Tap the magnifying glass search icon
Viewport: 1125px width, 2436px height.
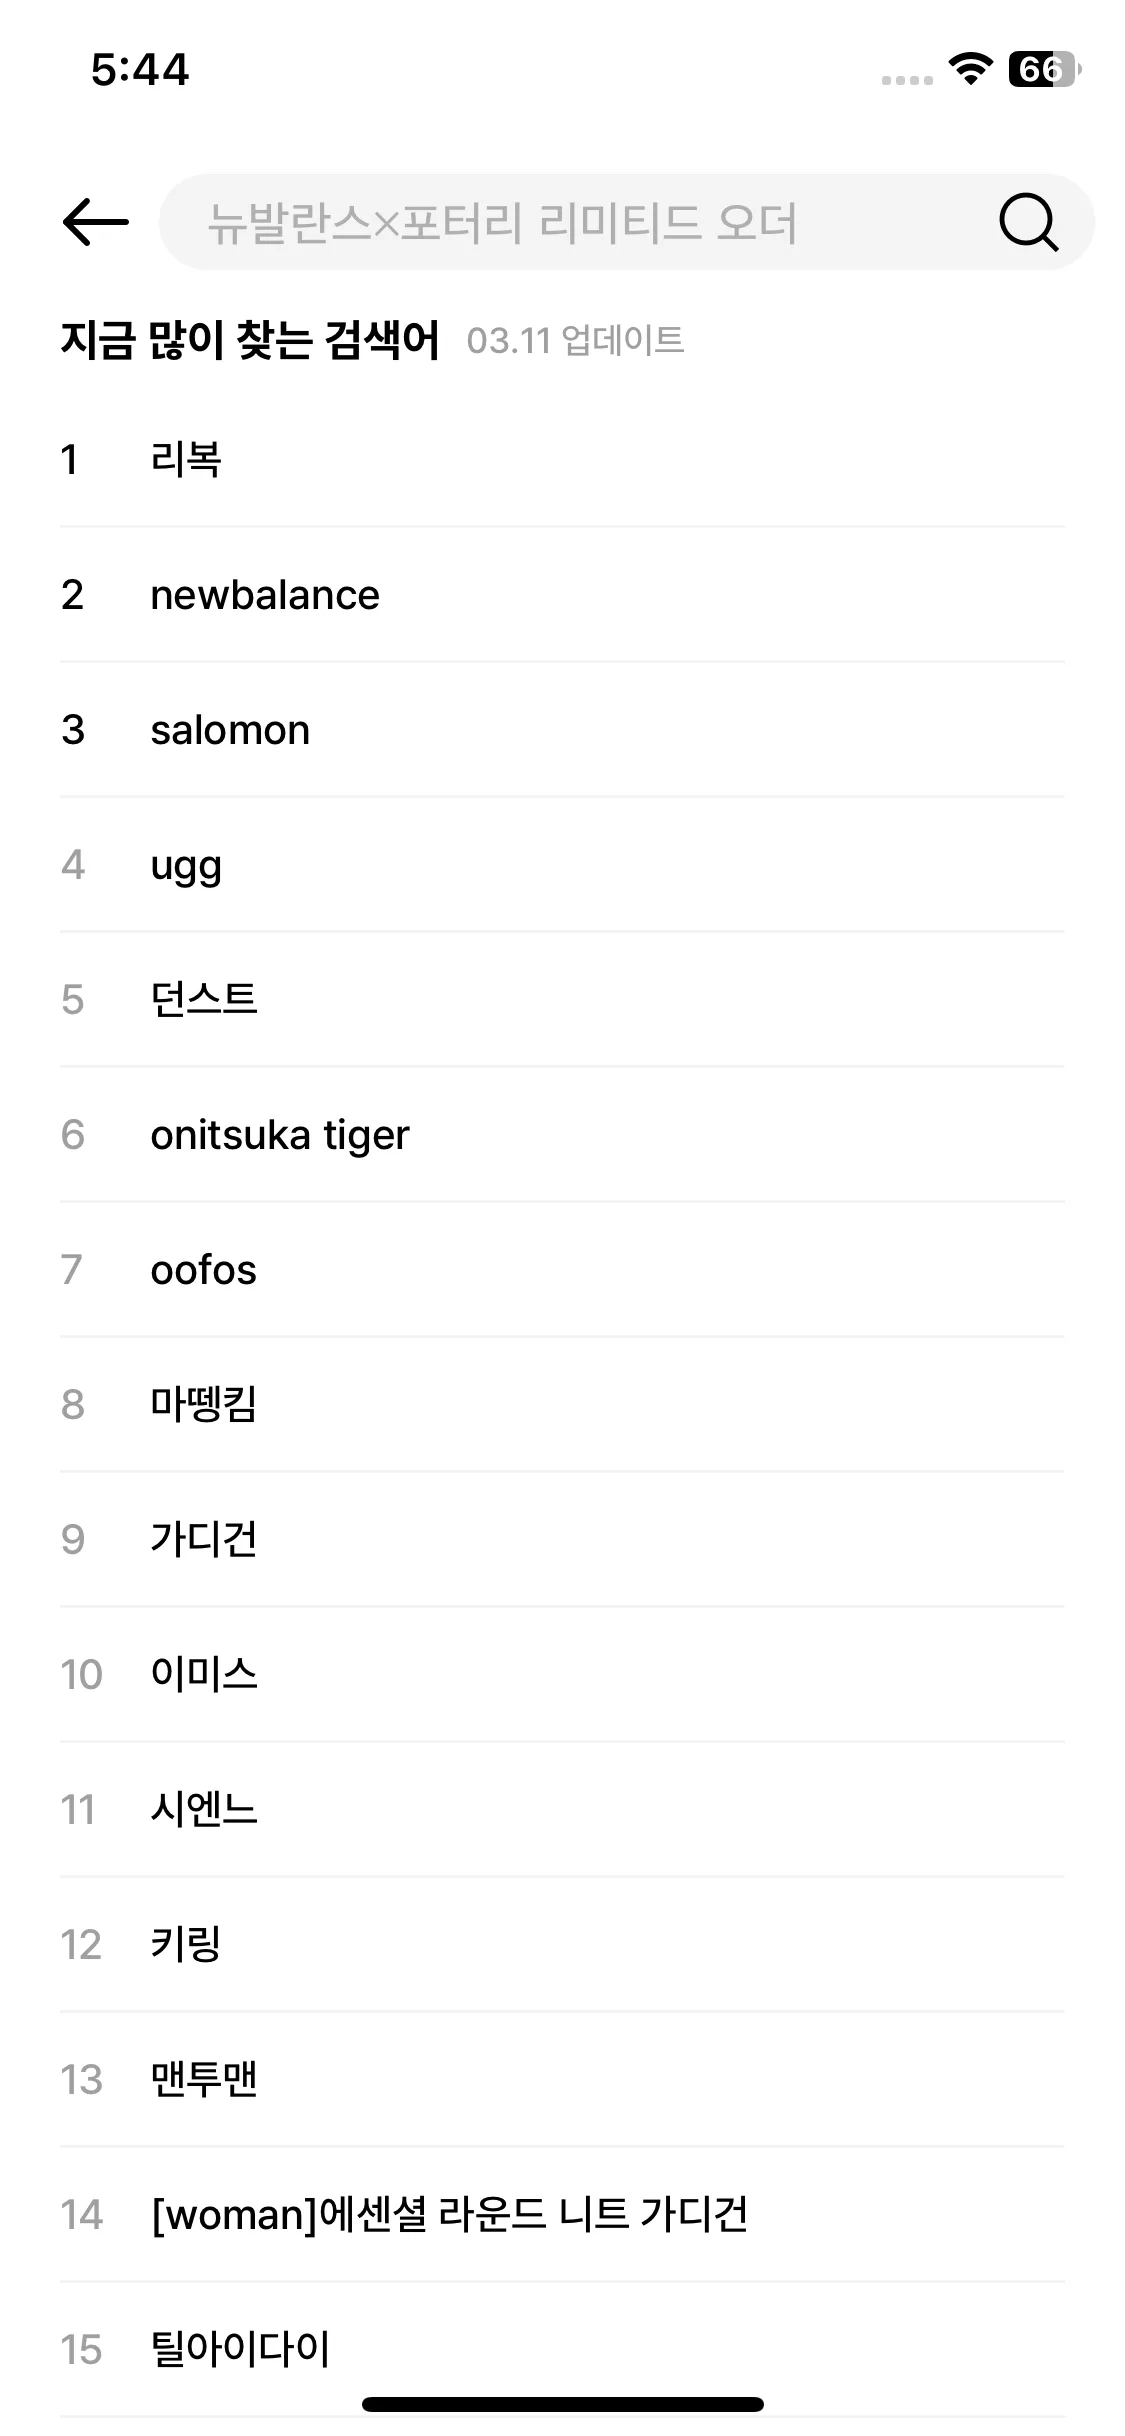(1028, 222)
